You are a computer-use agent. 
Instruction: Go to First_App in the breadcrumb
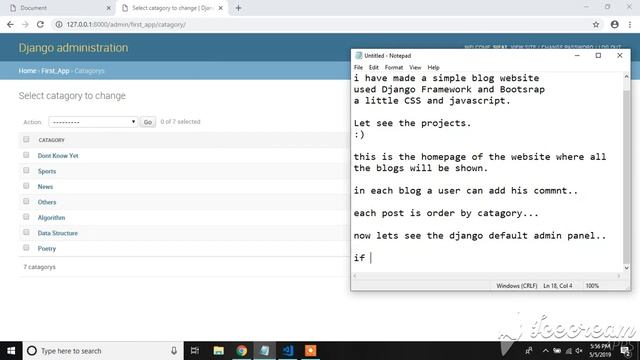(x=55, y=71)
